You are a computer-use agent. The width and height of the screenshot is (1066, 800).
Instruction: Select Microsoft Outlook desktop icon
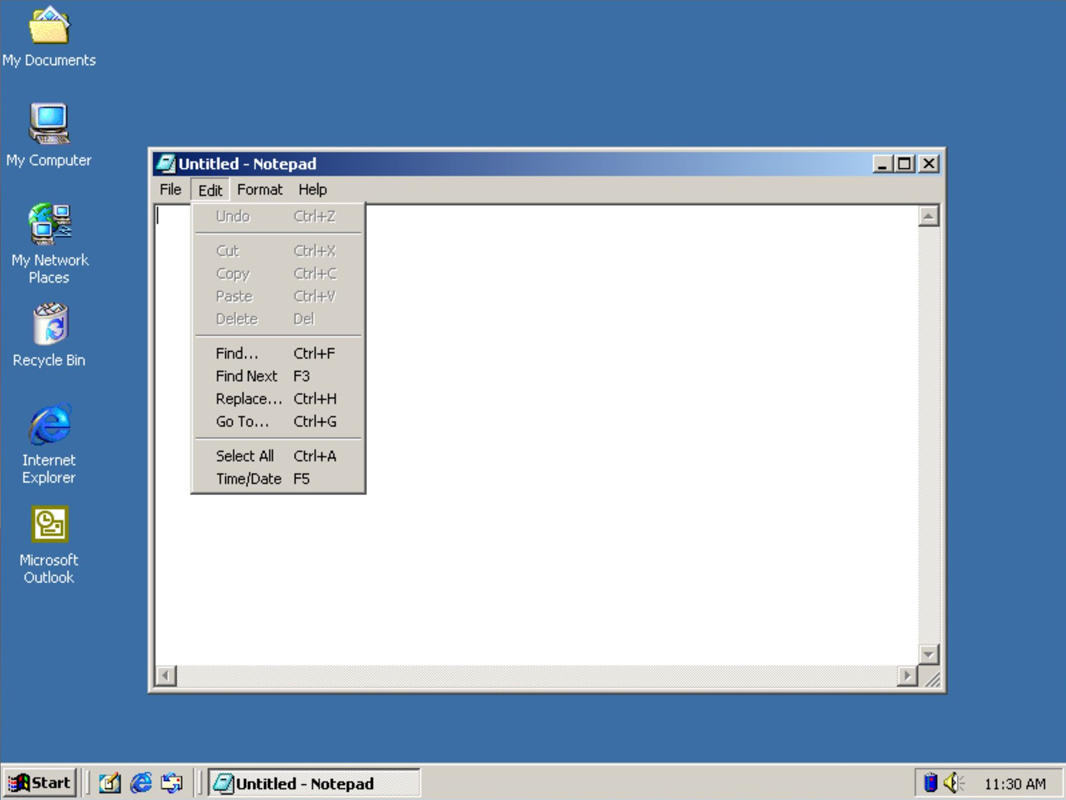click(49, 544)
